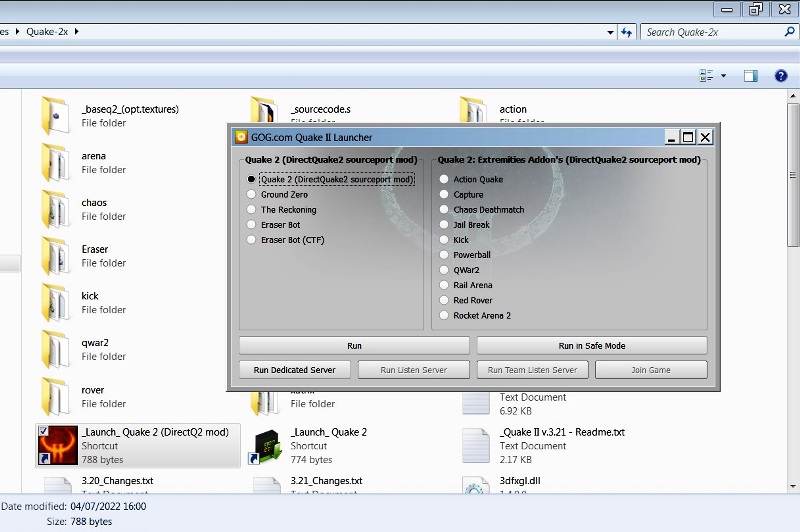
Task: Click 'Size: 788 bytes' in details pane
Action: pos(79,522)
